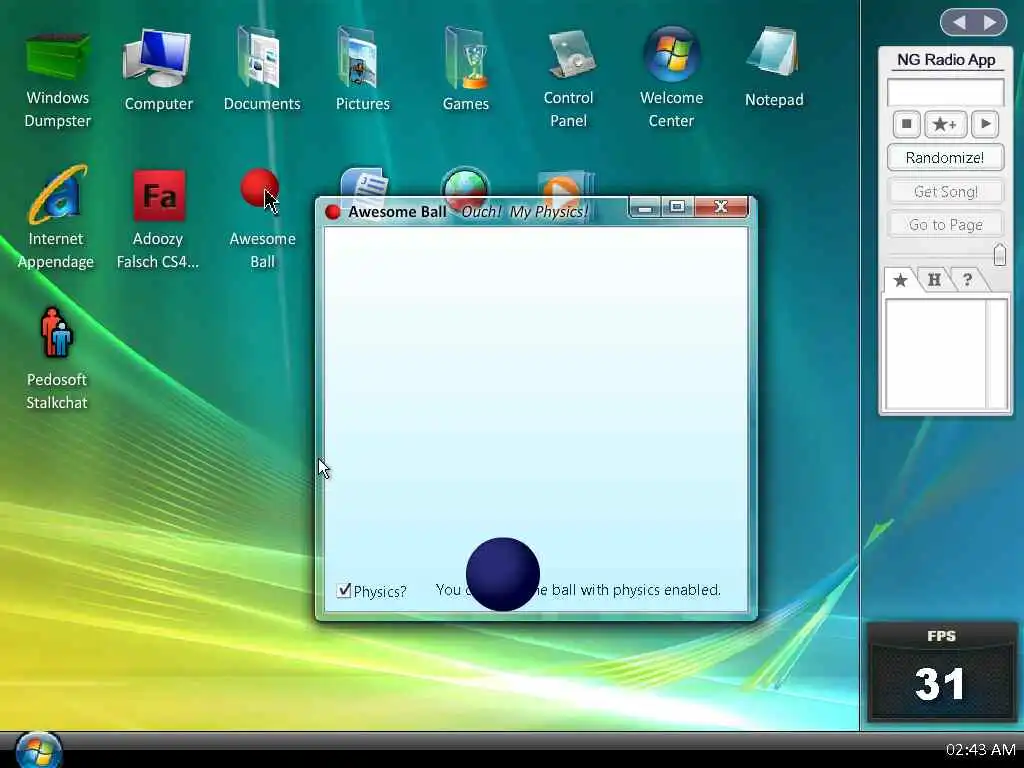Click the Go to Page button
Image resolution: width=1024 pixels, height=768 pixels.
click(945, 225)
